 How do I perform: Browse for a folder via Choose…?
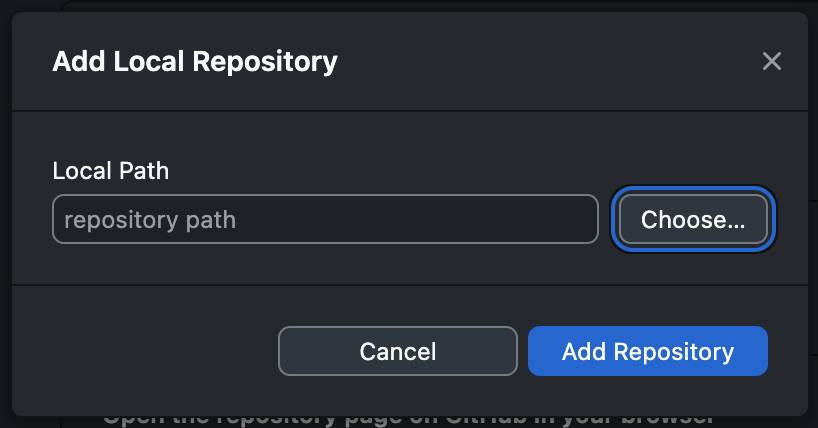click(x=693, y=219)
